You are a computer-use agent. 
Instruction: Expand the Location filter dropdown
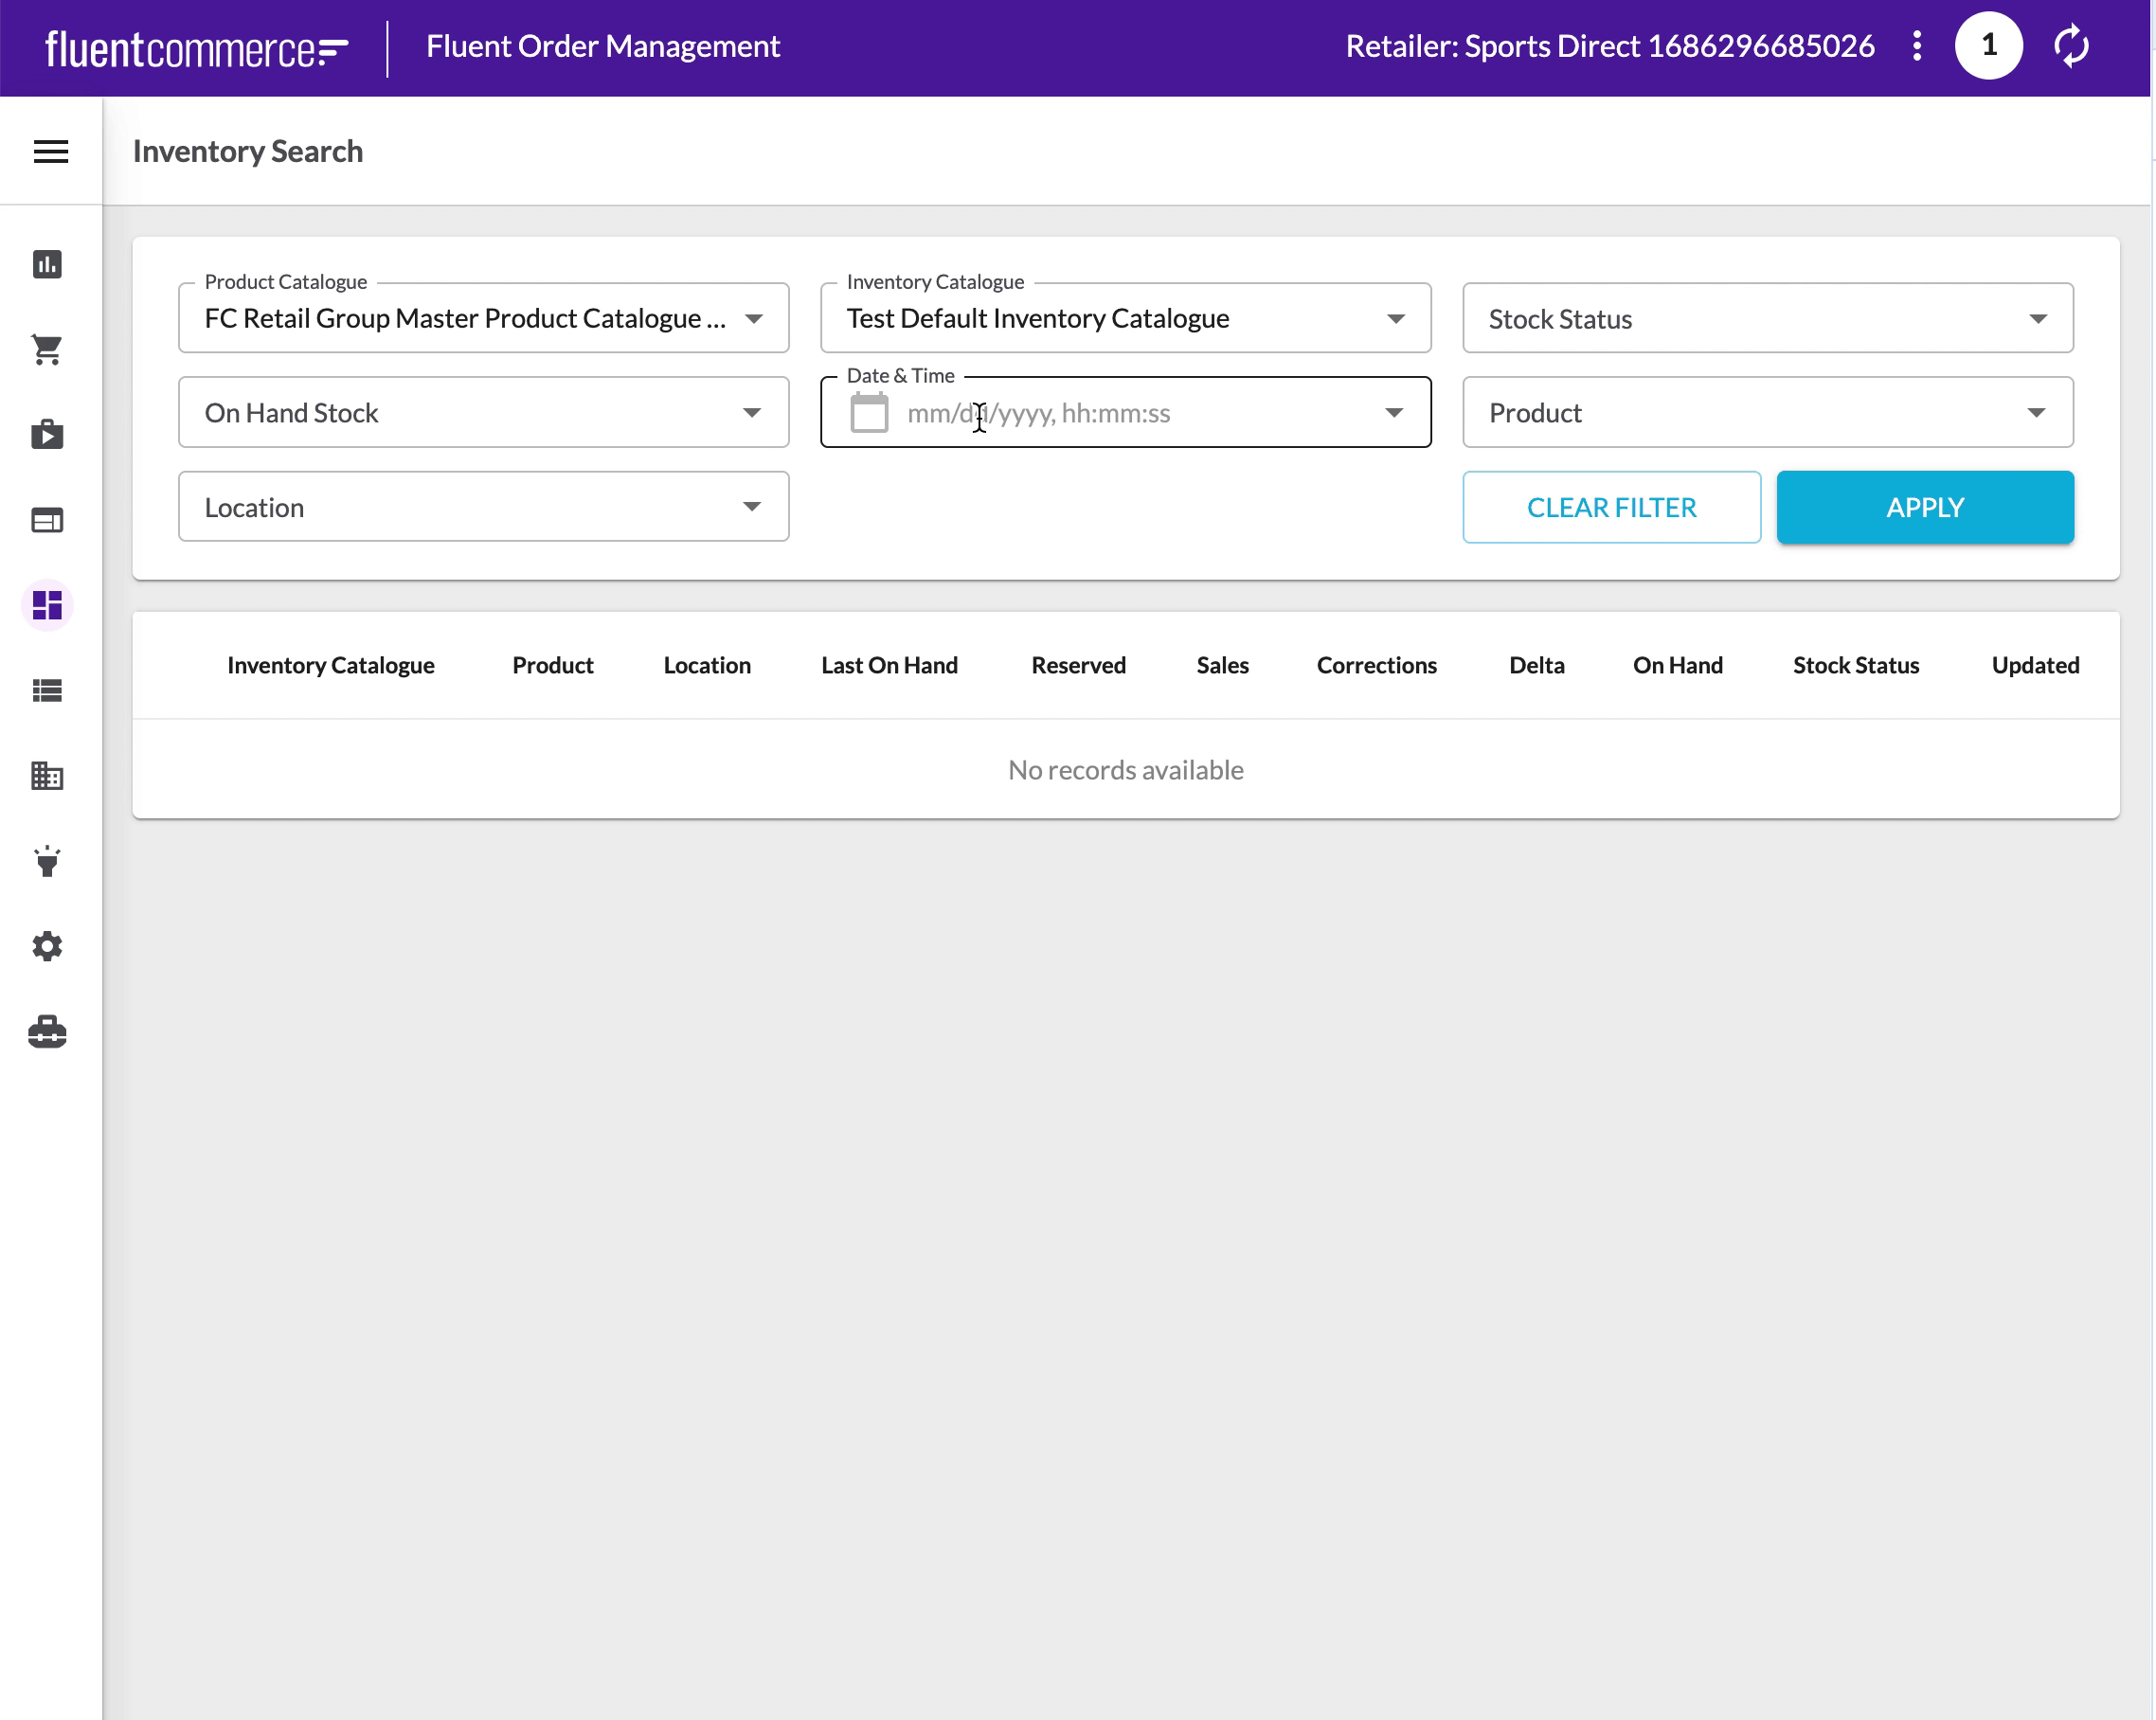(483, 507)
